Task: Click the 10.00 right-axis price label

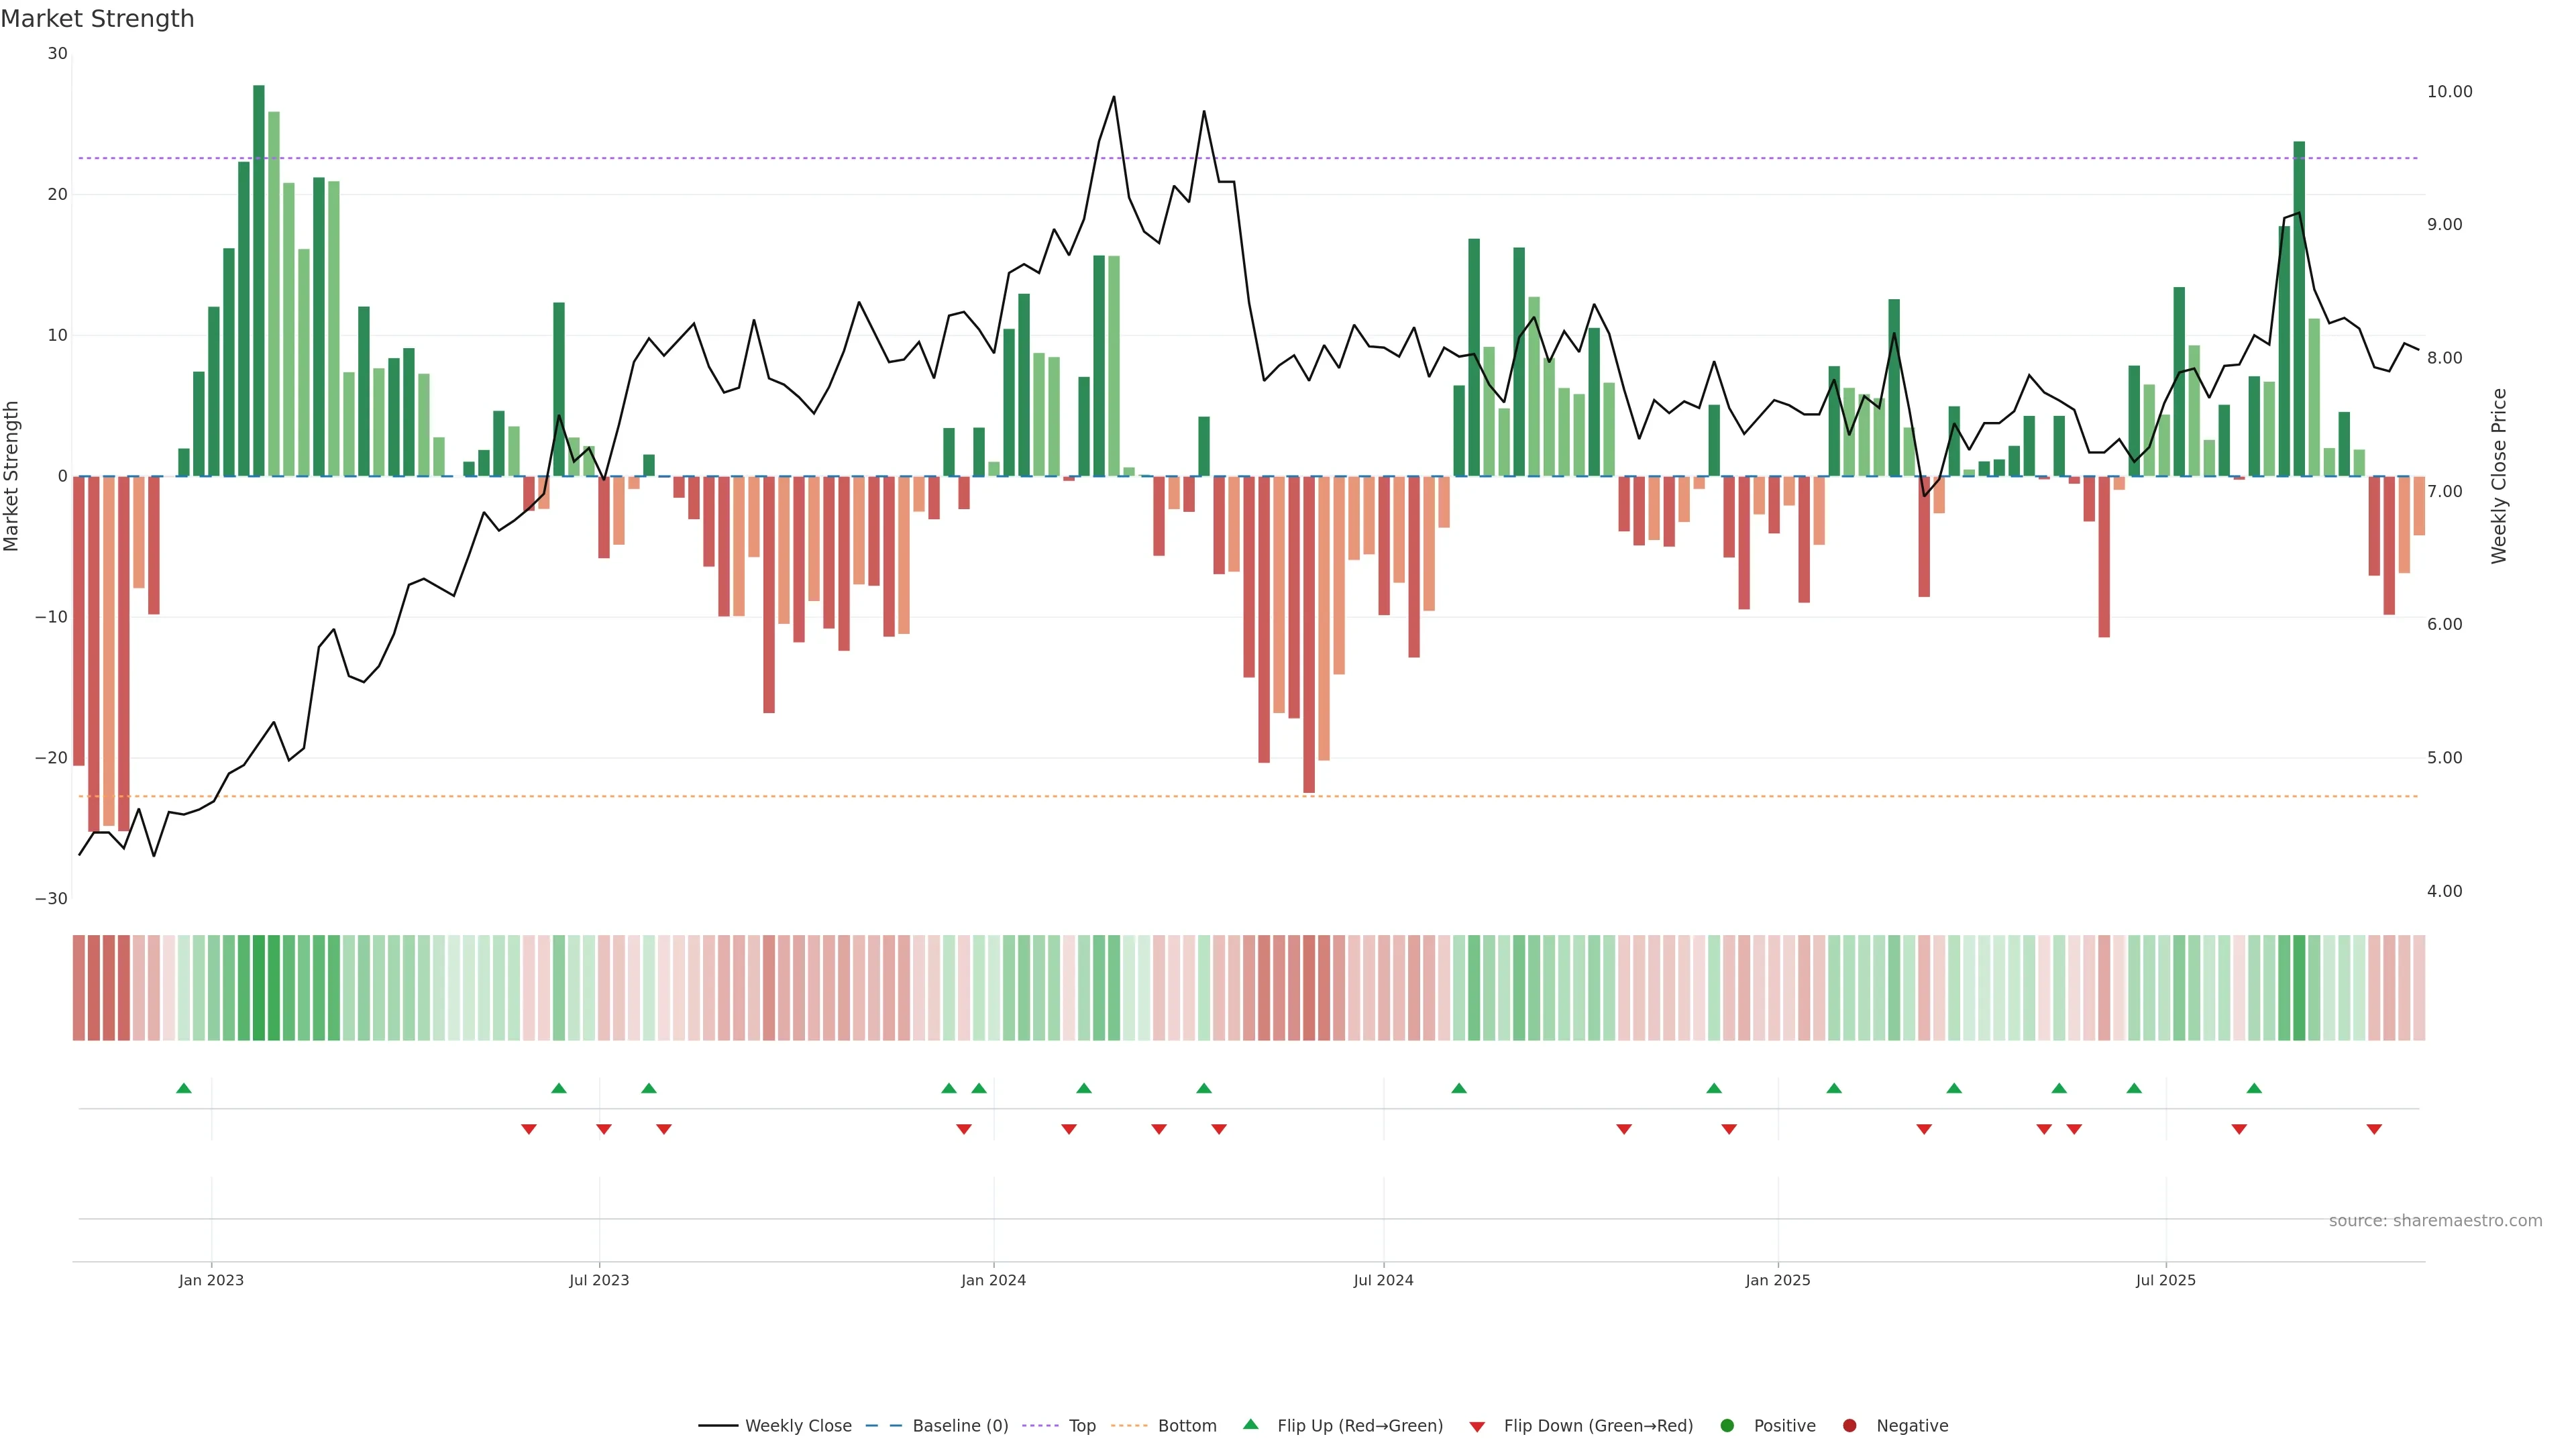Action: 2449,91
